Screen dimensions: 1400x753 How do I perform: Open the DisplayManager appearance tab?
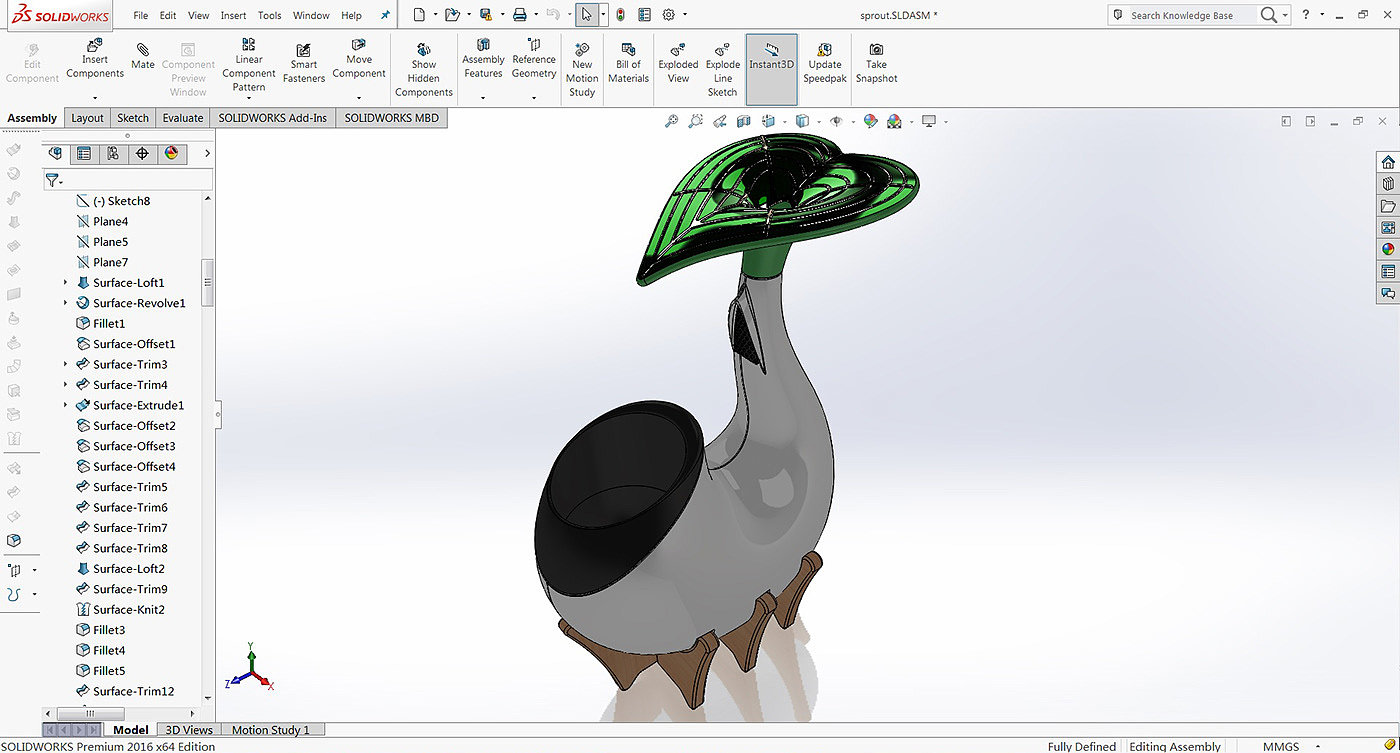[x=171, y=153]
